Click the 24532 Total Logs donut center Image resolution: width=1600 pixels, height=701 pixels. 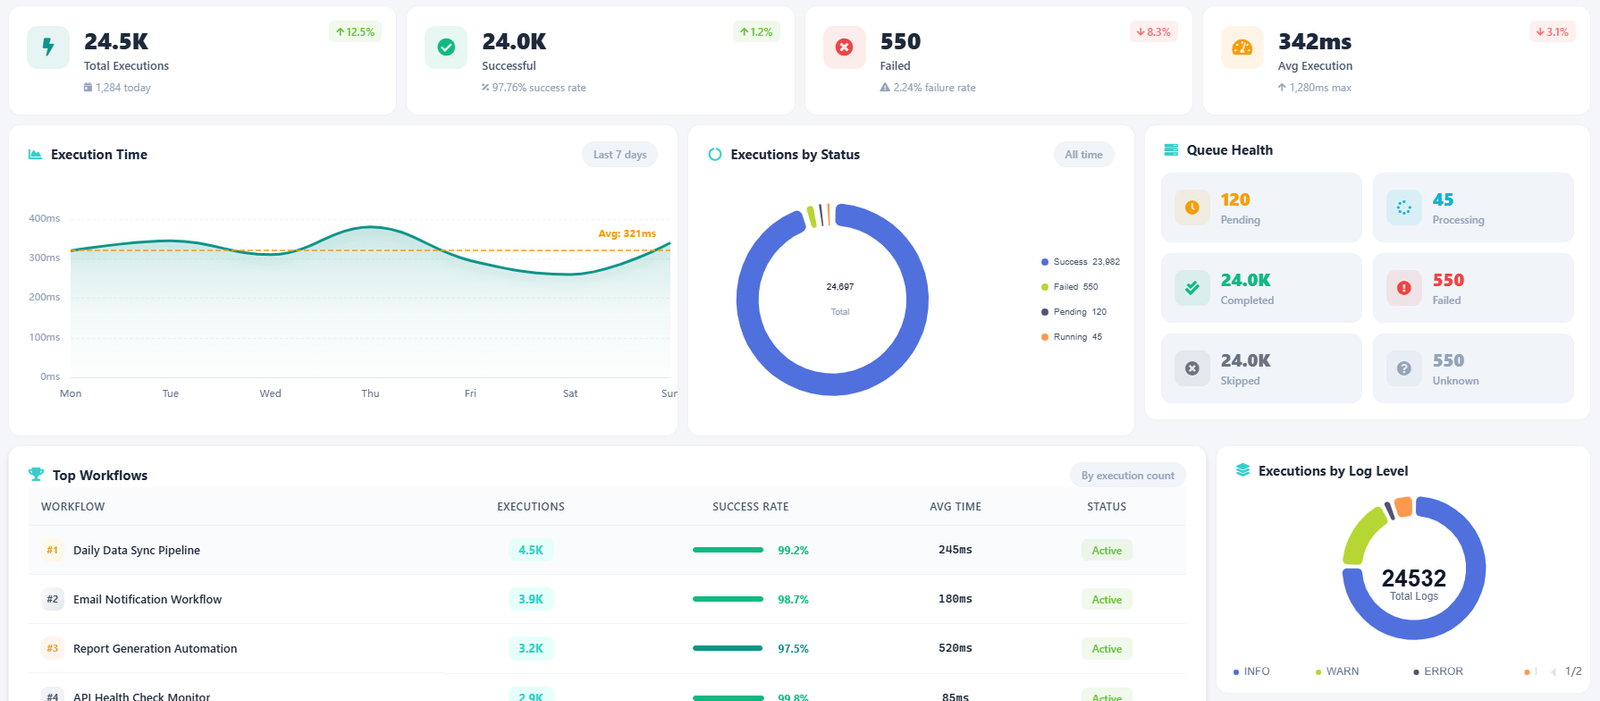pos(1414,584)
